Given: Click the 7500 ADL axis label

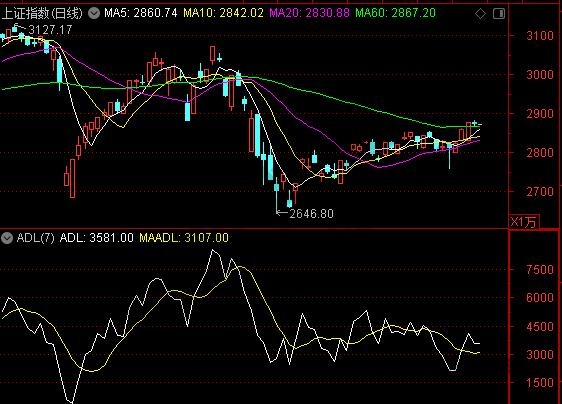Looking at the screenshot, I should [x=540, y=270].
